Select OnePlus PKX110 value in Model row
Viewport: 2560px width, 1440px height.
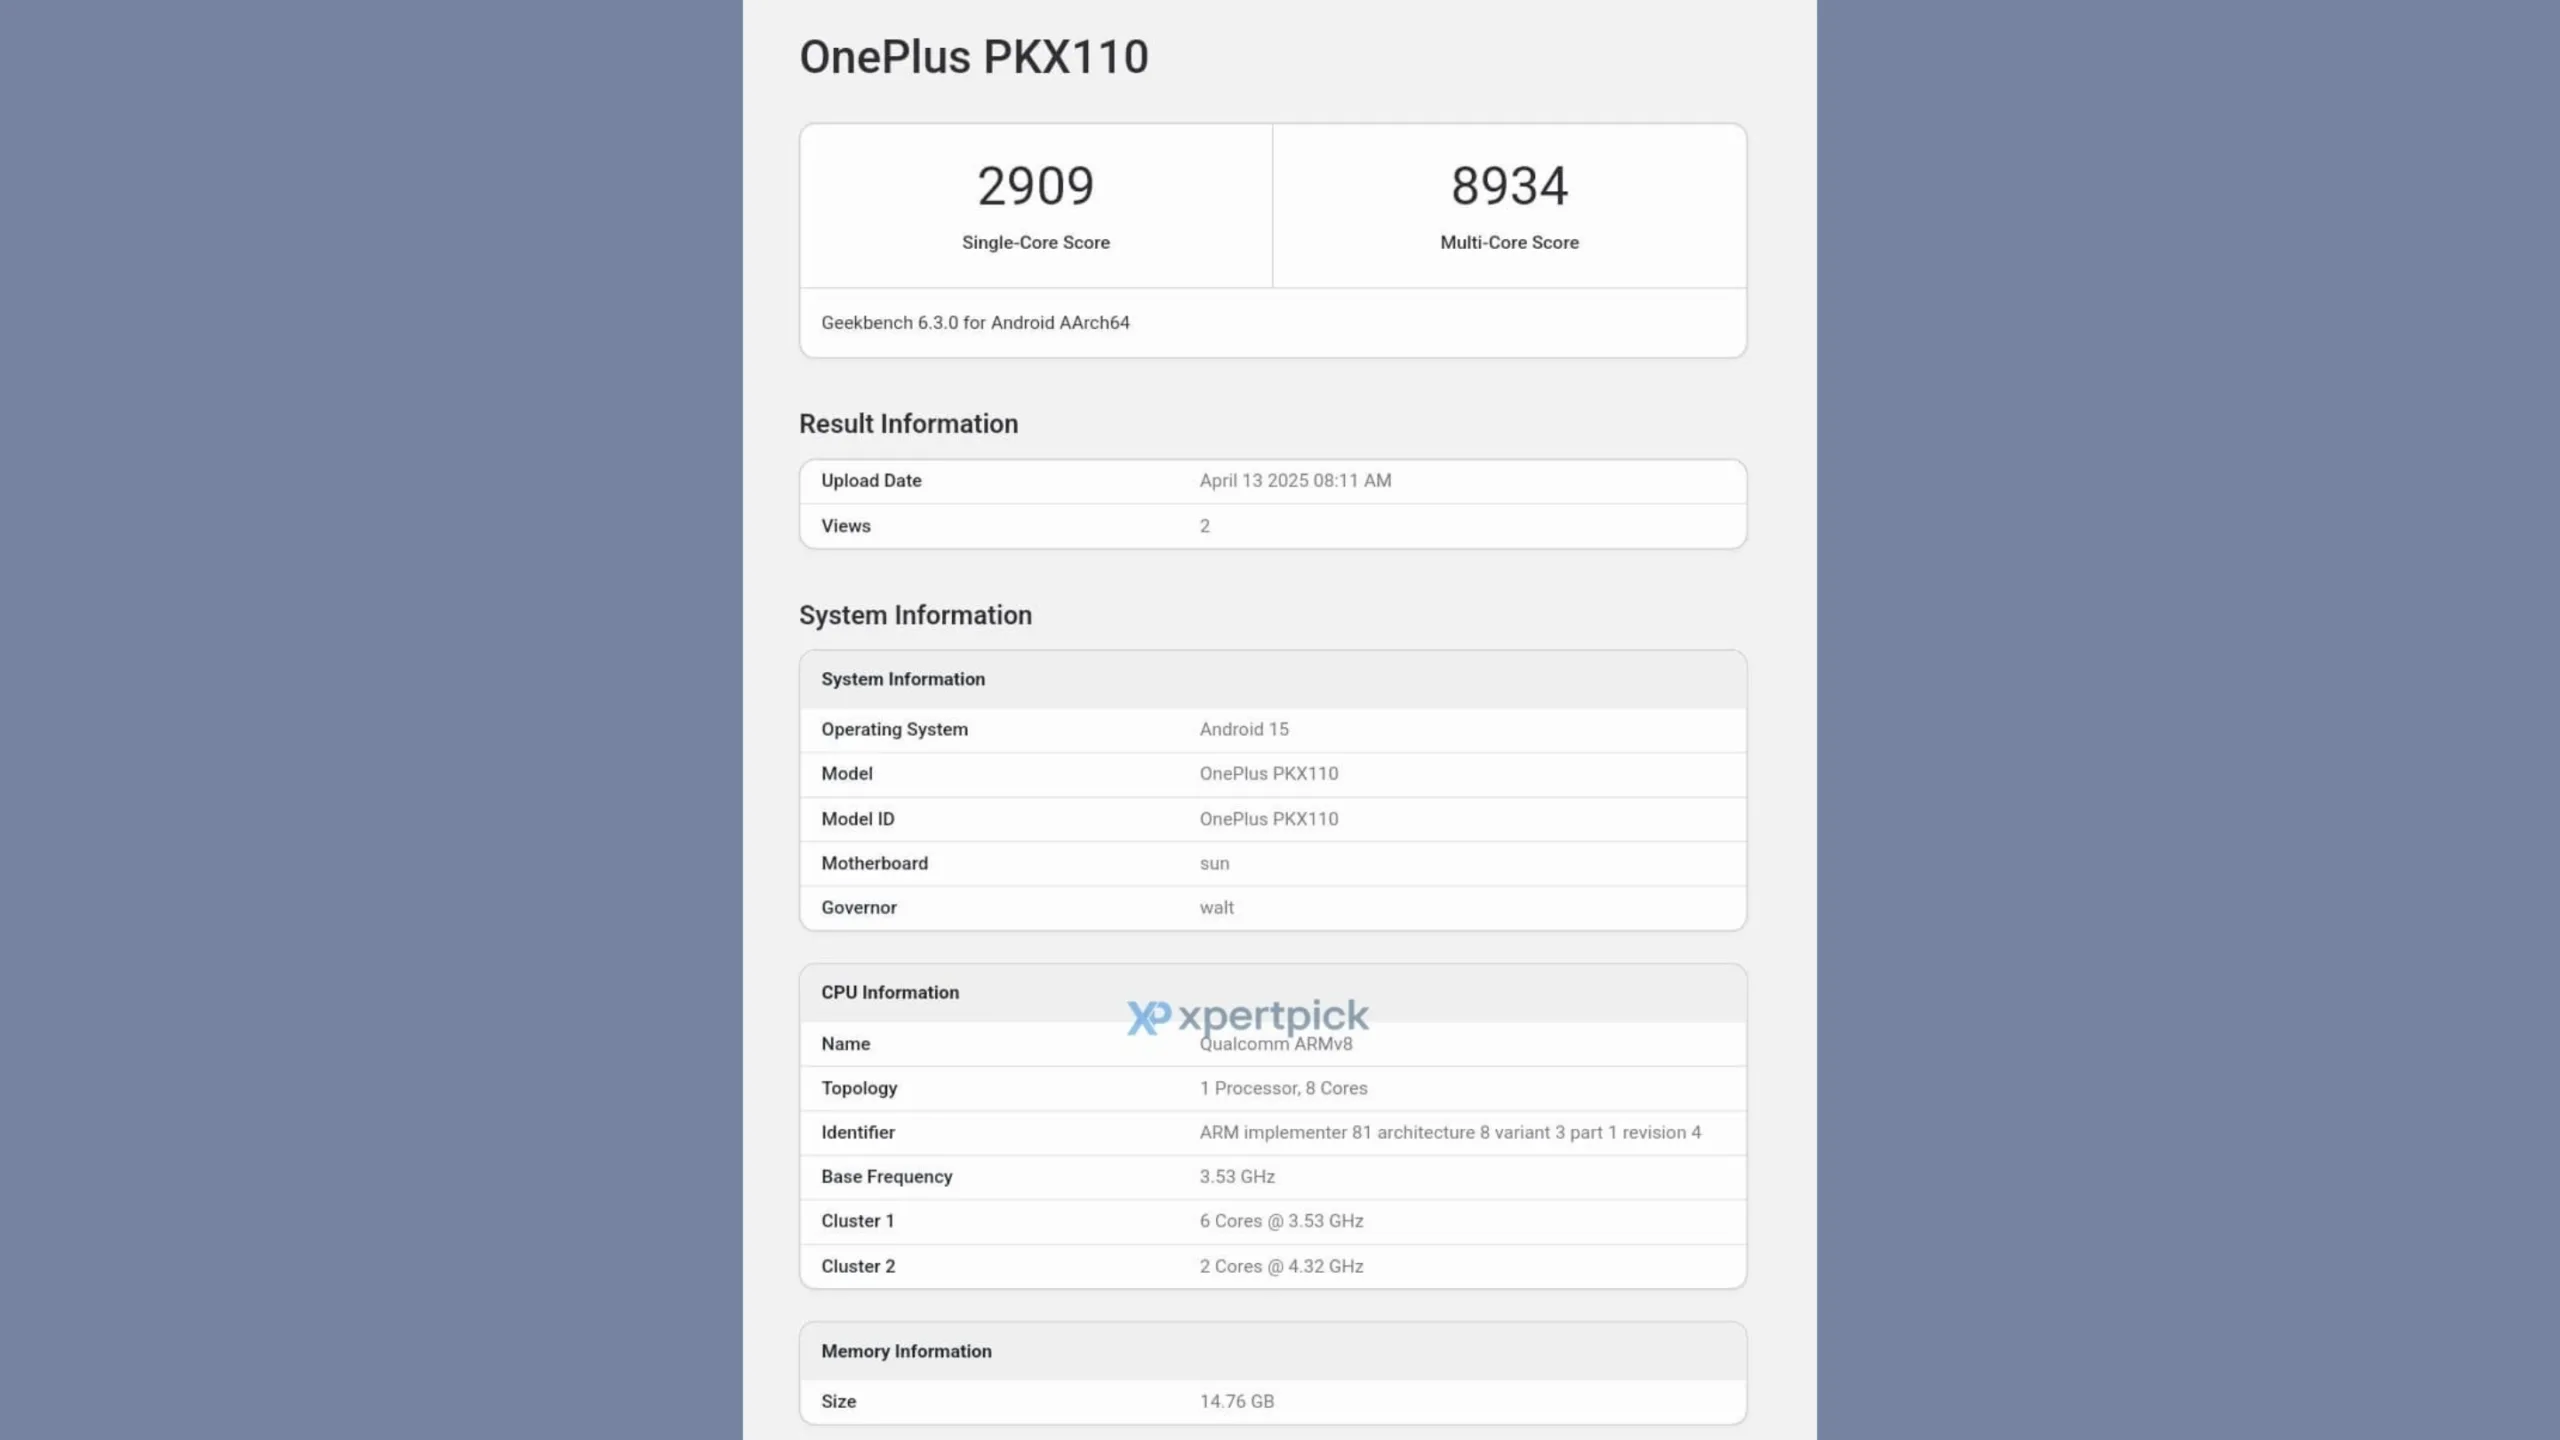(x=1269, y=773)
